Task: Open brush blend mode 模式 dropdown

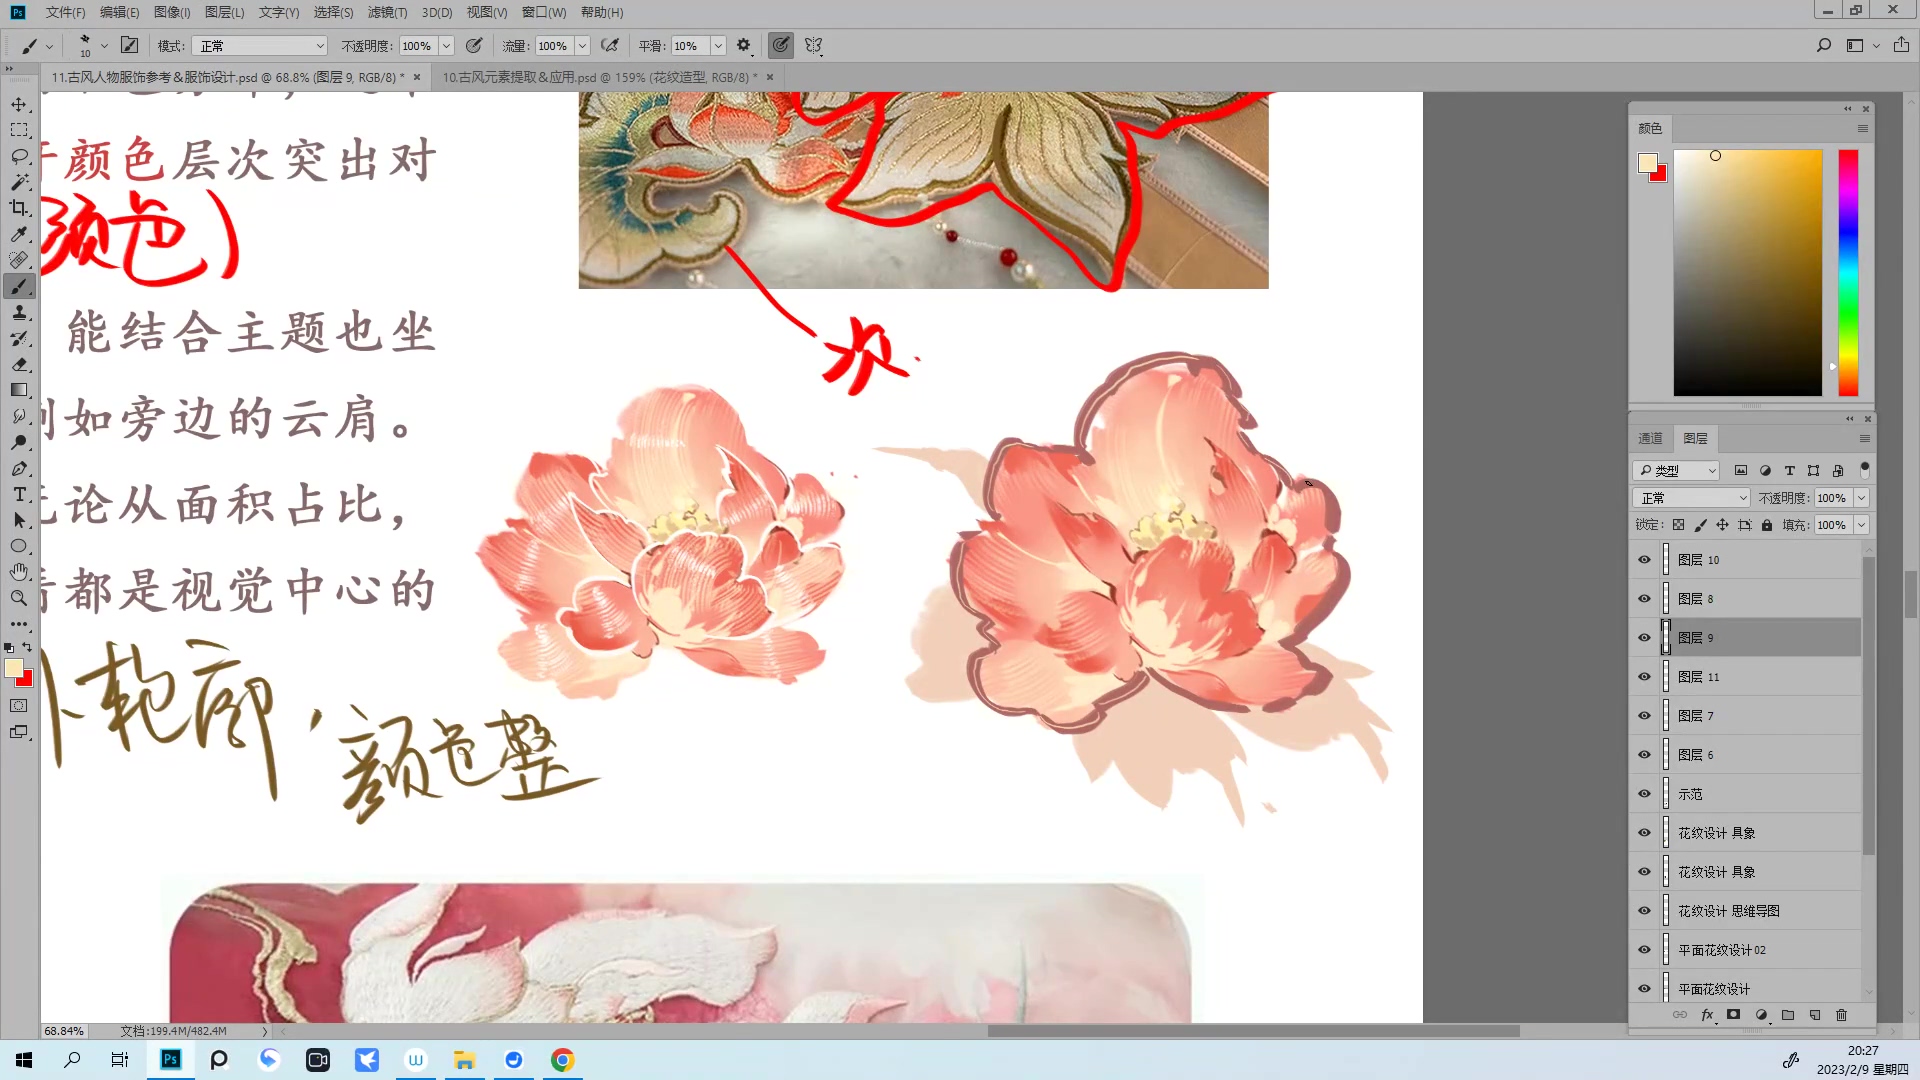Action: [x=260, y=46]
